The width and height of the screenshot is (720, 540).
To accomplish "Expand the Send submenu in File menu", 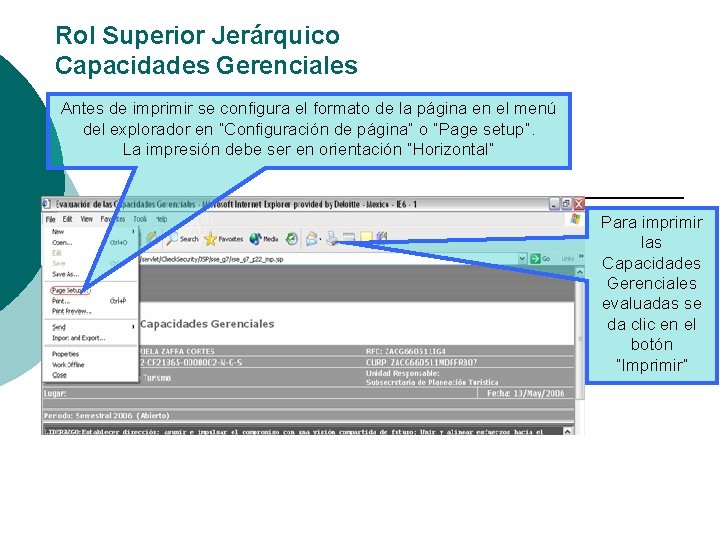I will (x=90, y=327).
